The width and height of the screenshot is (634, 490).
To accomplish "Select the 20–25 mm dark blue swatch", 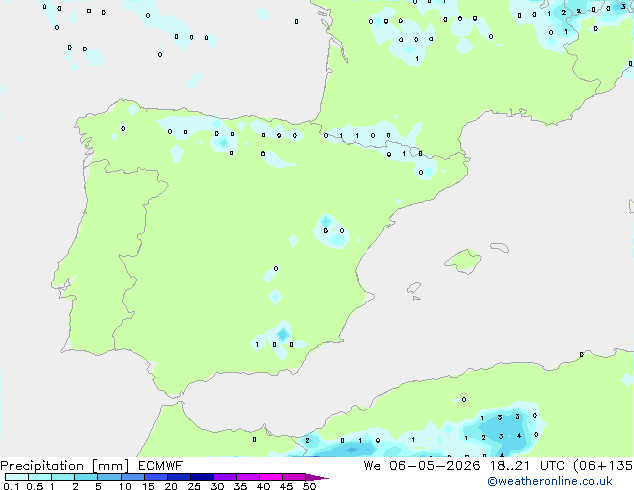I will [x=178, y=477].
